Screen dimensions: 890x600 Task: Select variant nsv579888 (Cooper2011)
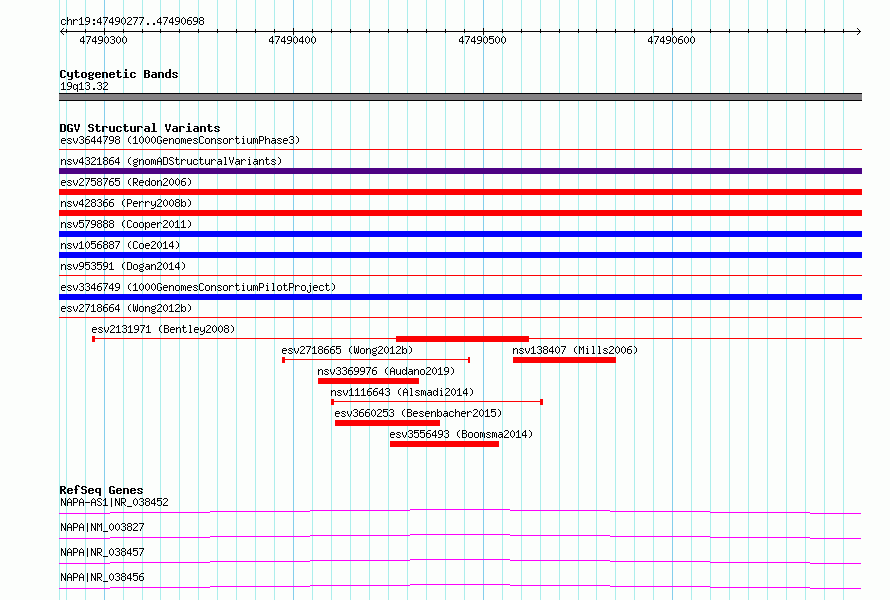click(126, 224)
